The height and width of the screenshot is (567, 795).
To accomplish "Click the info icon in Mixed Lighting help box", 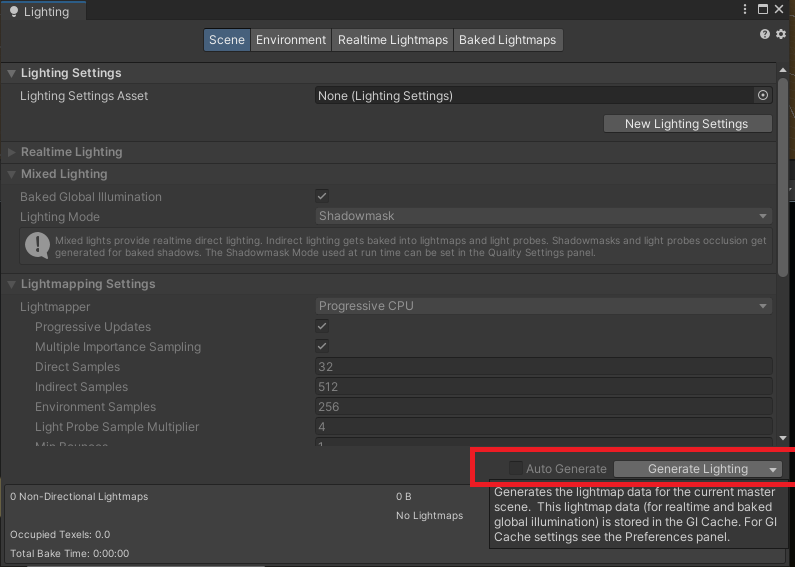I will pos(37,245).
